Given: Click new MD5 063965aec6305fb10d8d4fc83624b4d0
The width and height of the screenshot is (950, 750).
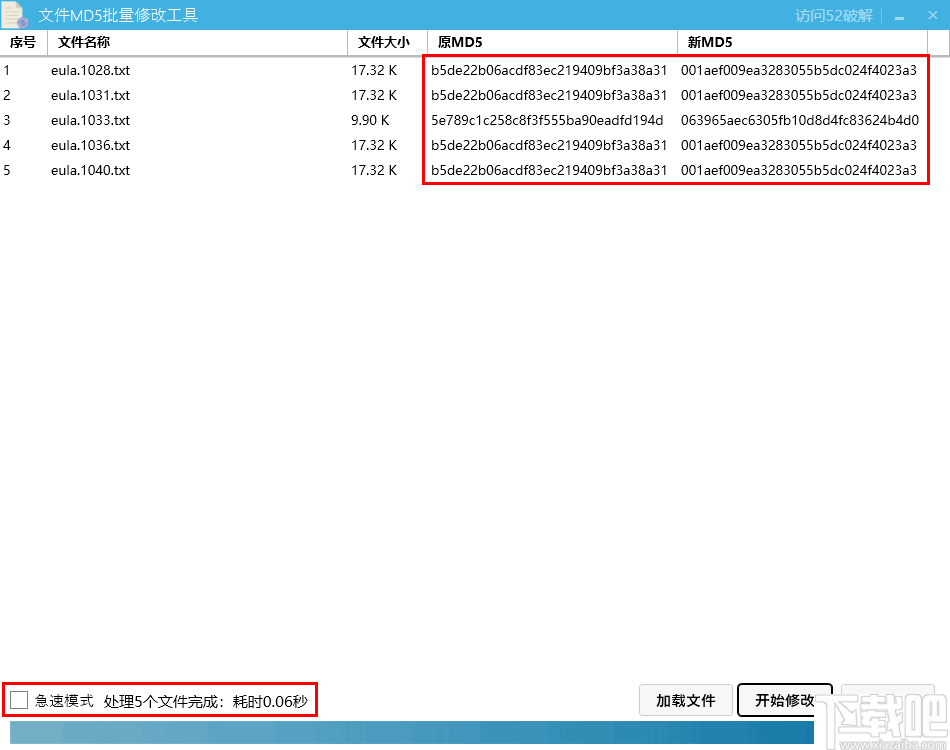Looking at the screenshot, I should click(800, 120).
